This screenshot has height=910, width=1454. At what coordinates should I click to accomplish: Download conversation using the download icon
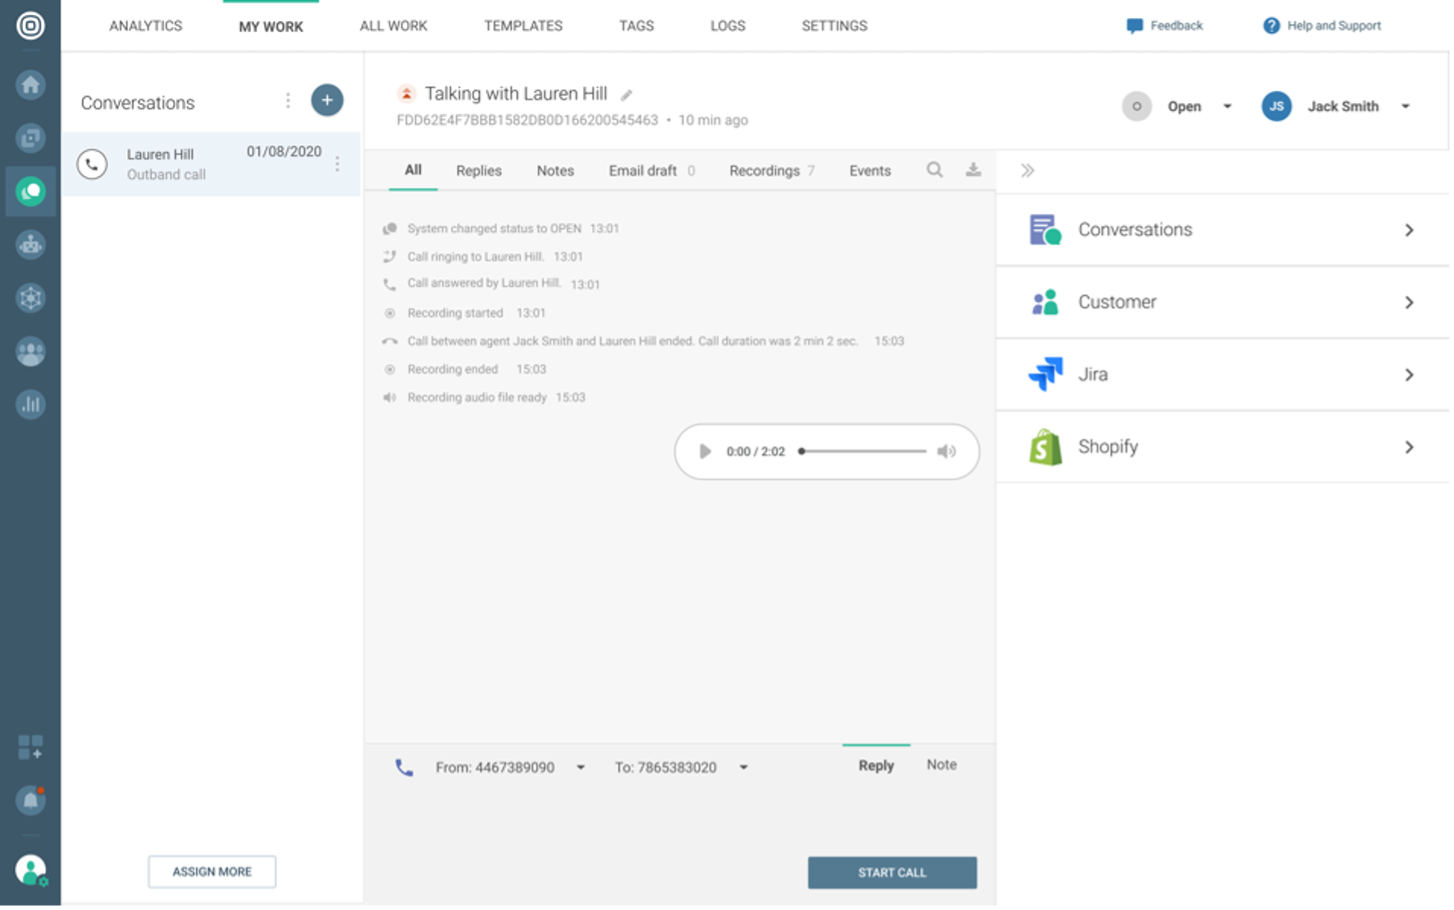973,170
